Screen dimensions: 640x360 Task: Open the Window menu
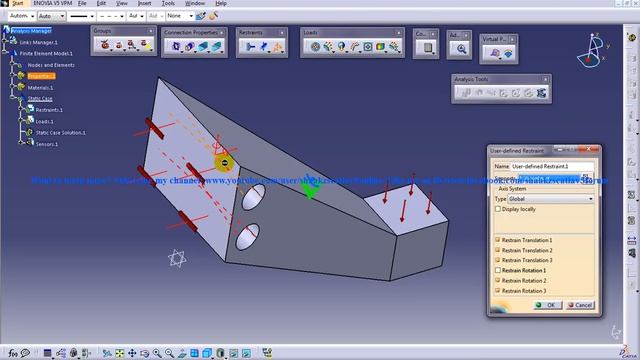(195, 3)
